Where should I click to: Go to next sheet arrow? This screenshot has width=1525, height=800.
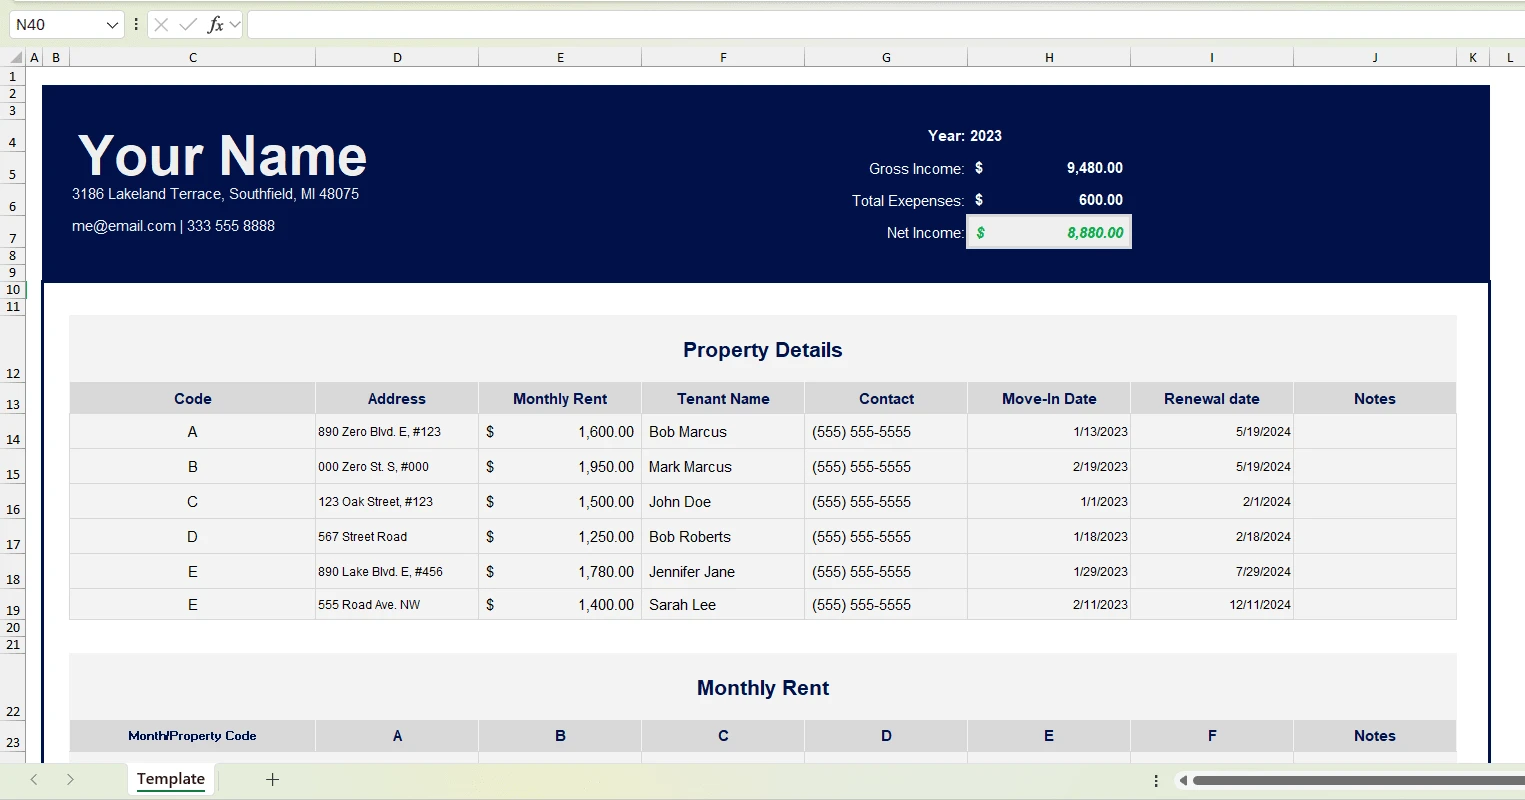[70, 779]
